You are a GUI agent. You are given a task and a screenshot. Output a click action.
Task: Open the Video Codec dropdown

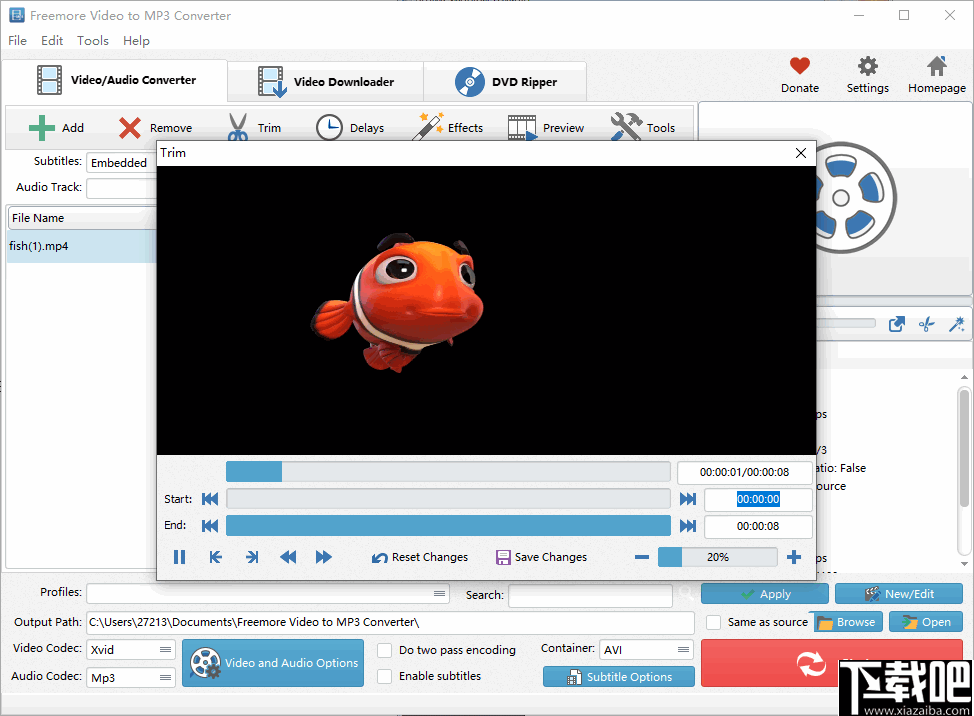click(130, 649)
